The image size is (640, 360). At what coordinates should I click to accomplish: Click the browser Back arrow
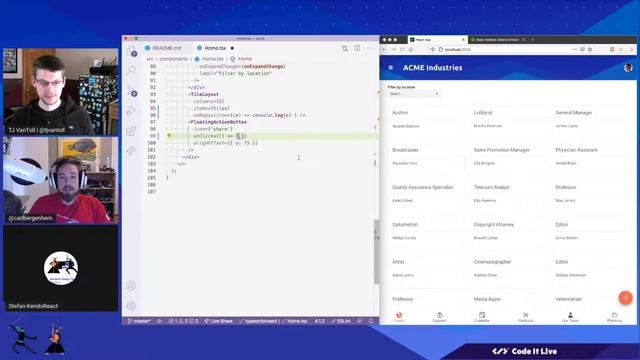click(385, 49)
